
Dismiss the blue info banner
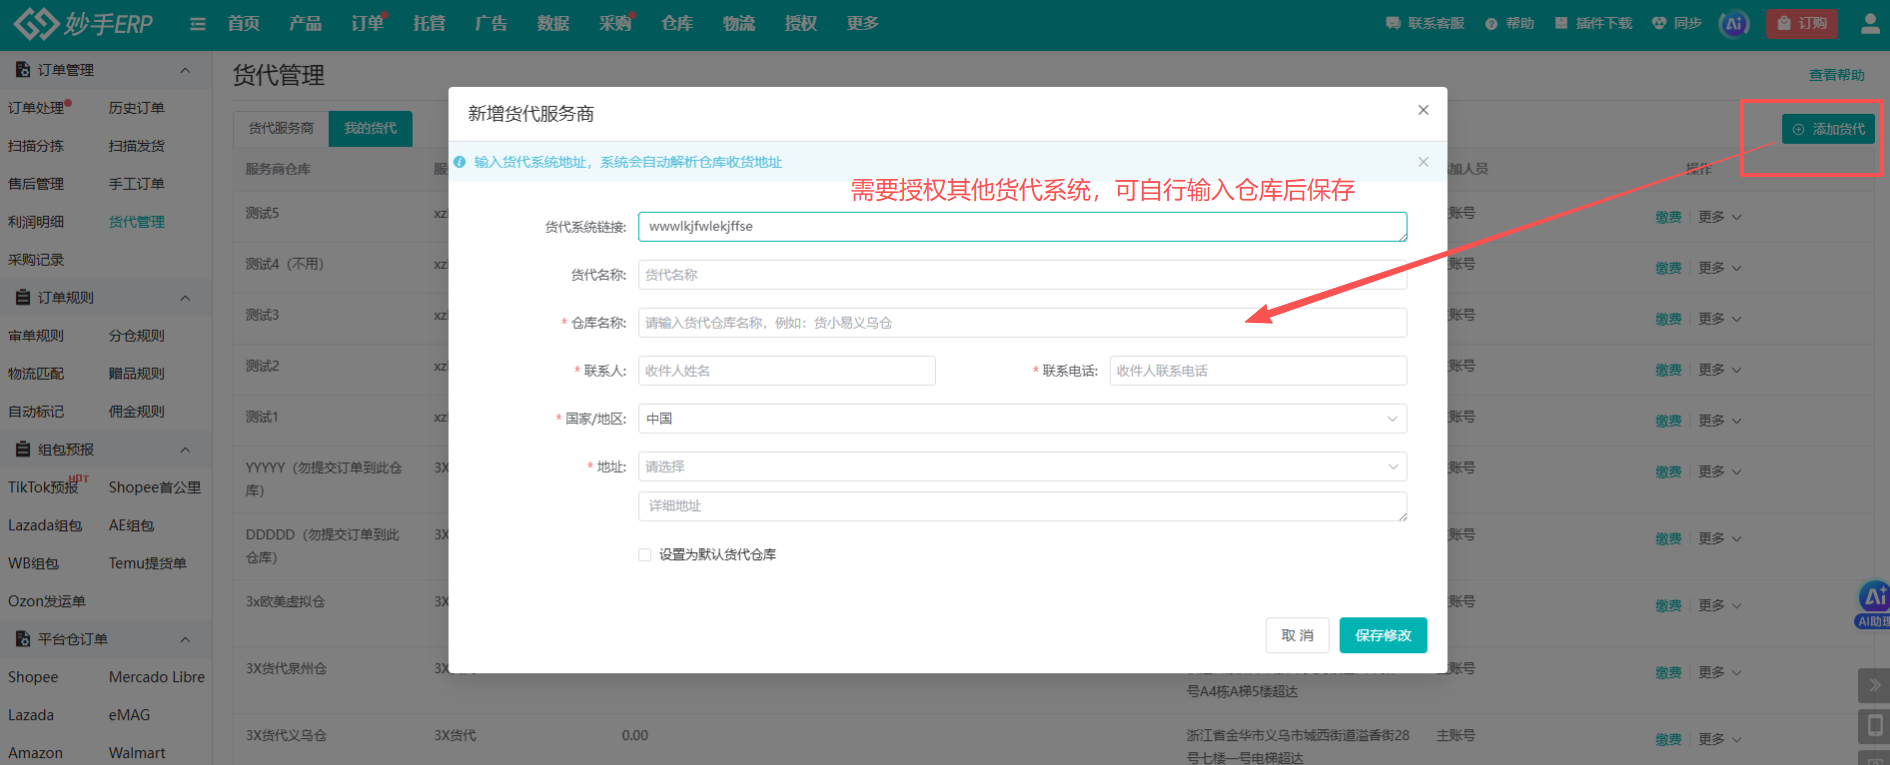click(1423, 162)
